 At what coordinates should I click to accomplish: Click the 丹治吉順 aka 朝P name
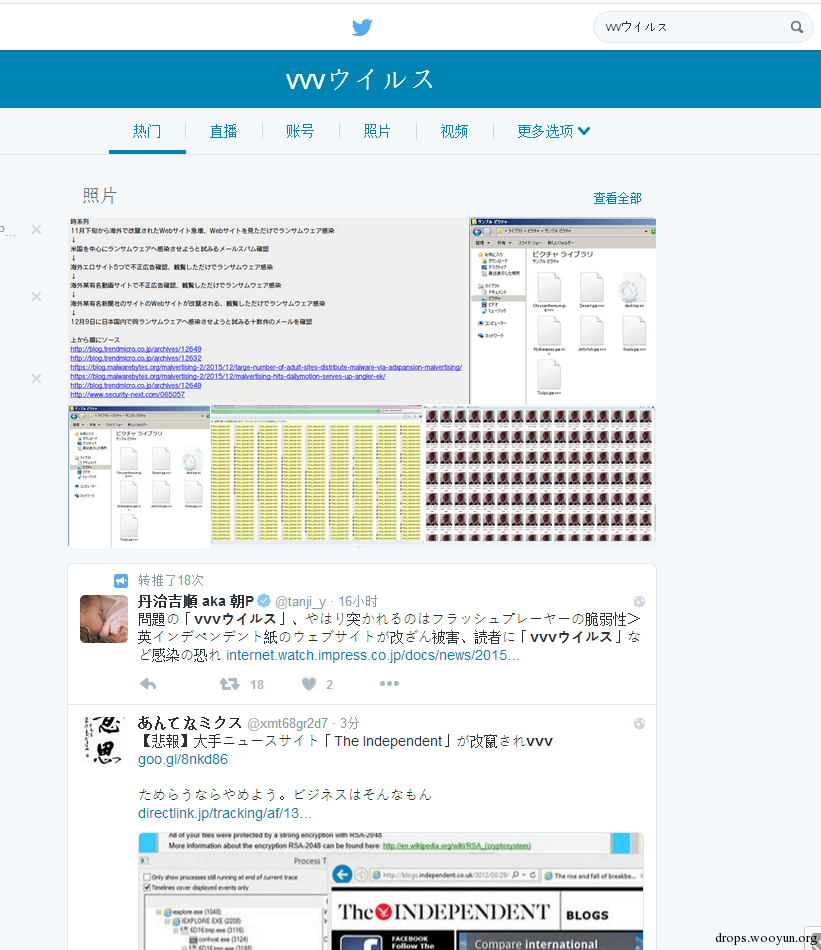pos(196,601)
